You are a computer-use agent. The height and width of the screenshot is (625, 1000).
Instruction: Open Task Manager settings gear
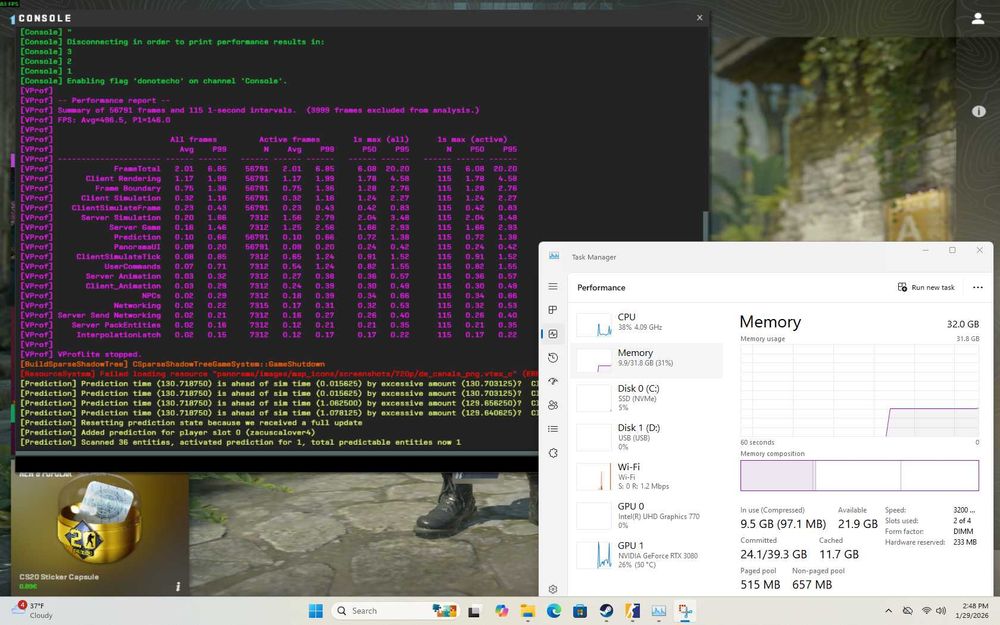(553, 589)
